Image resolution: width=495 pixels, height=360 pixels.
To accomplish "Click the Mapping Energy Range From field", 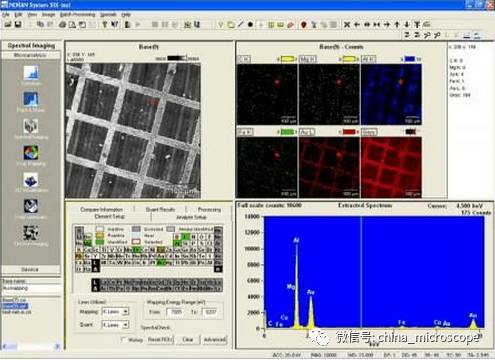I will [176, 312].
